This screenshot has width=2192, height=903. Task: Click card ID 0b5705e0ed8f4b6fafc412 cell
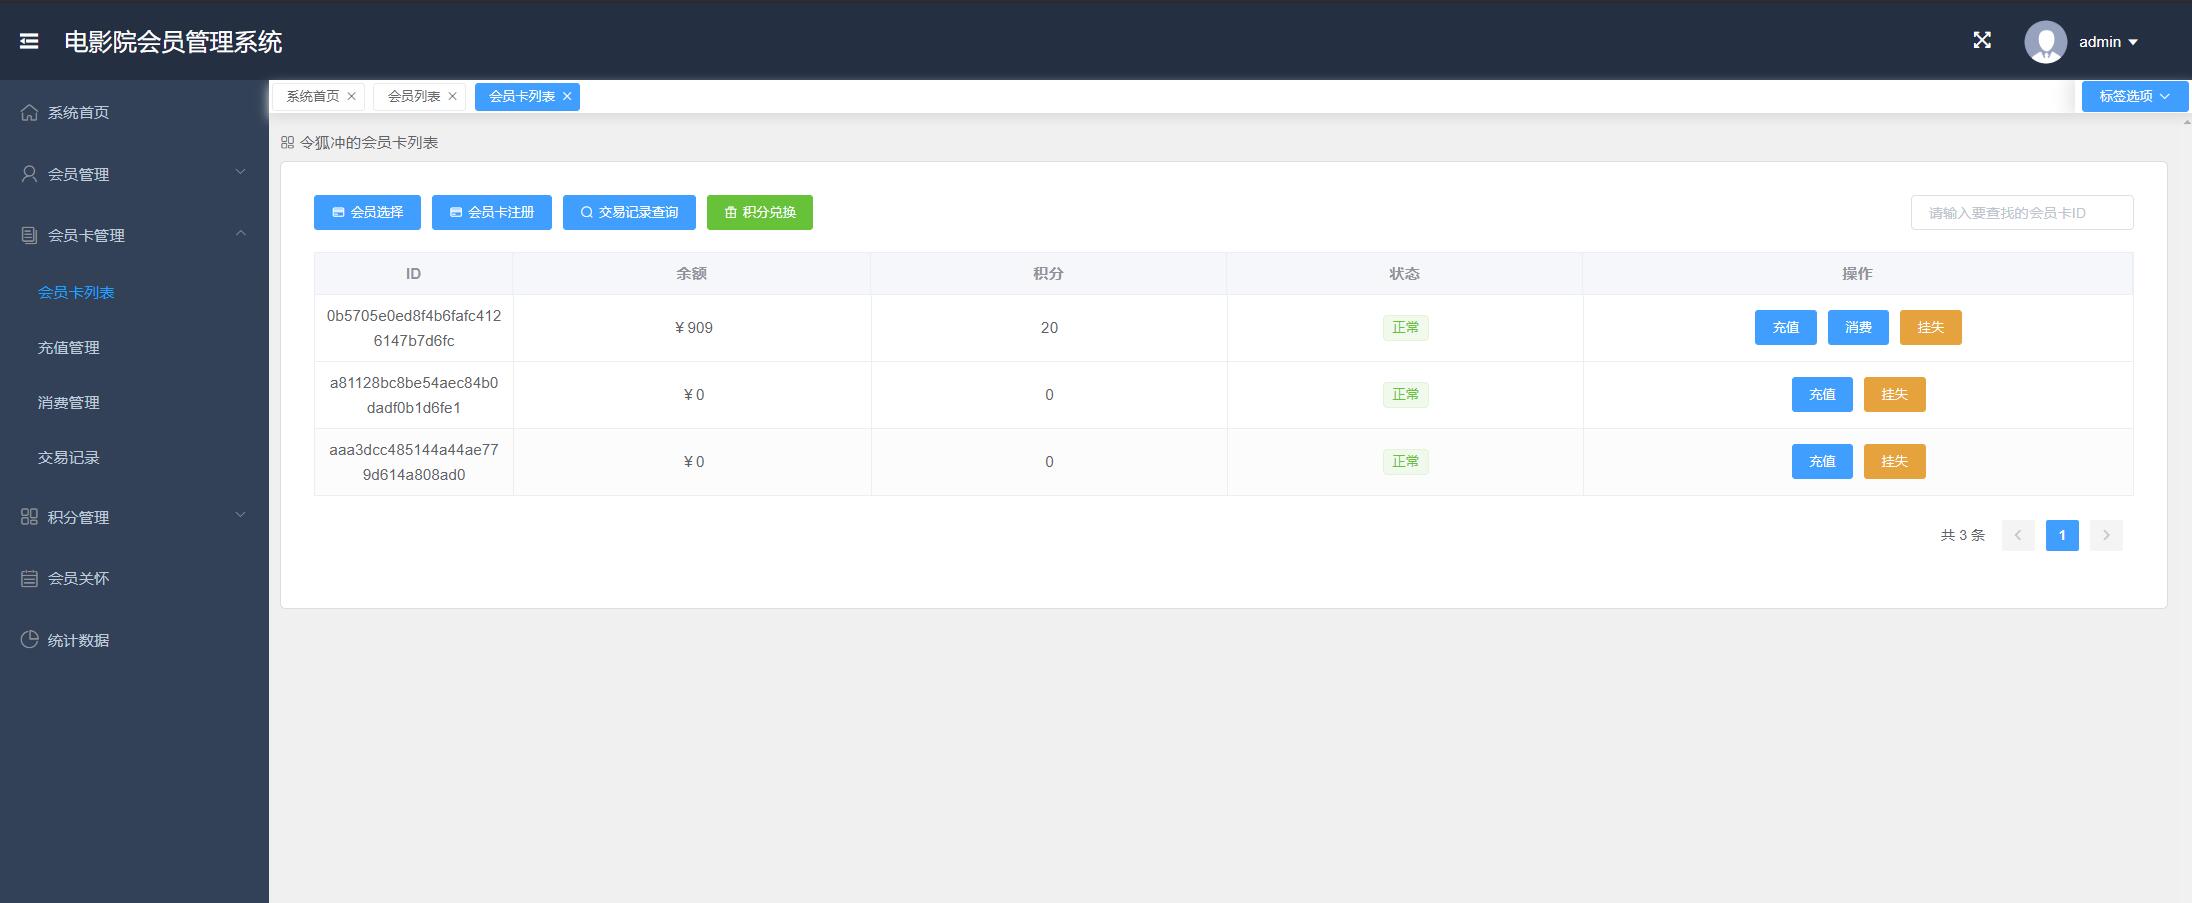[x=414, y=328]
